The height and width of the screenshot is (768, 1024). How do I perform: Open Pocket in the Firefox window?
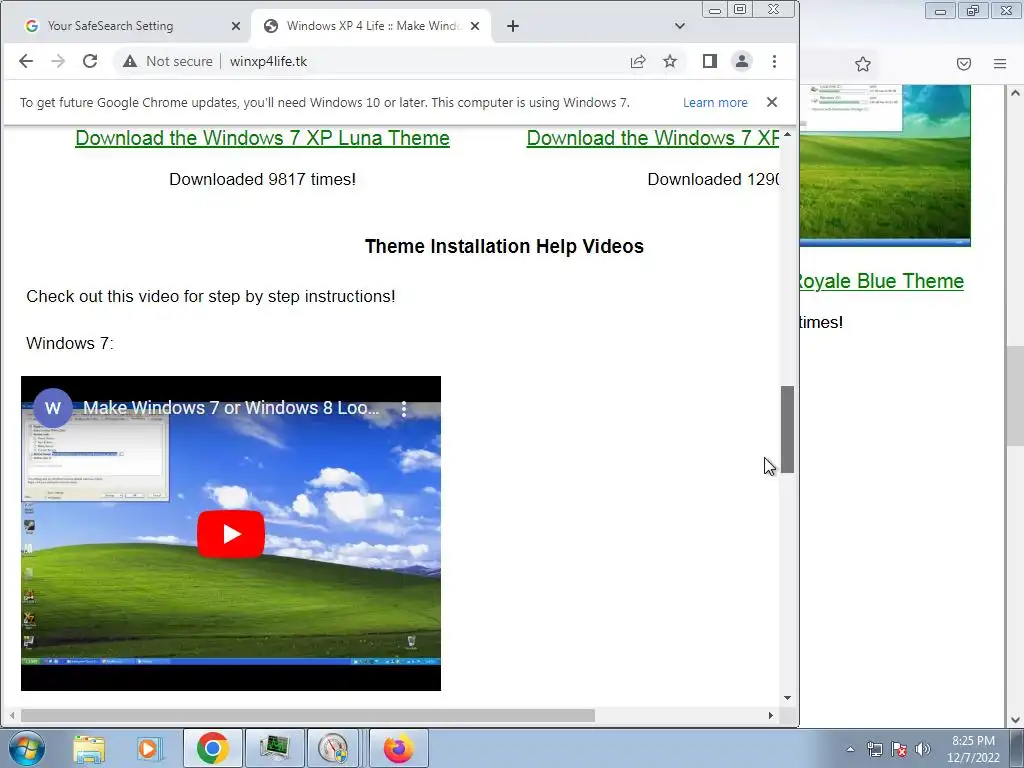964,64
